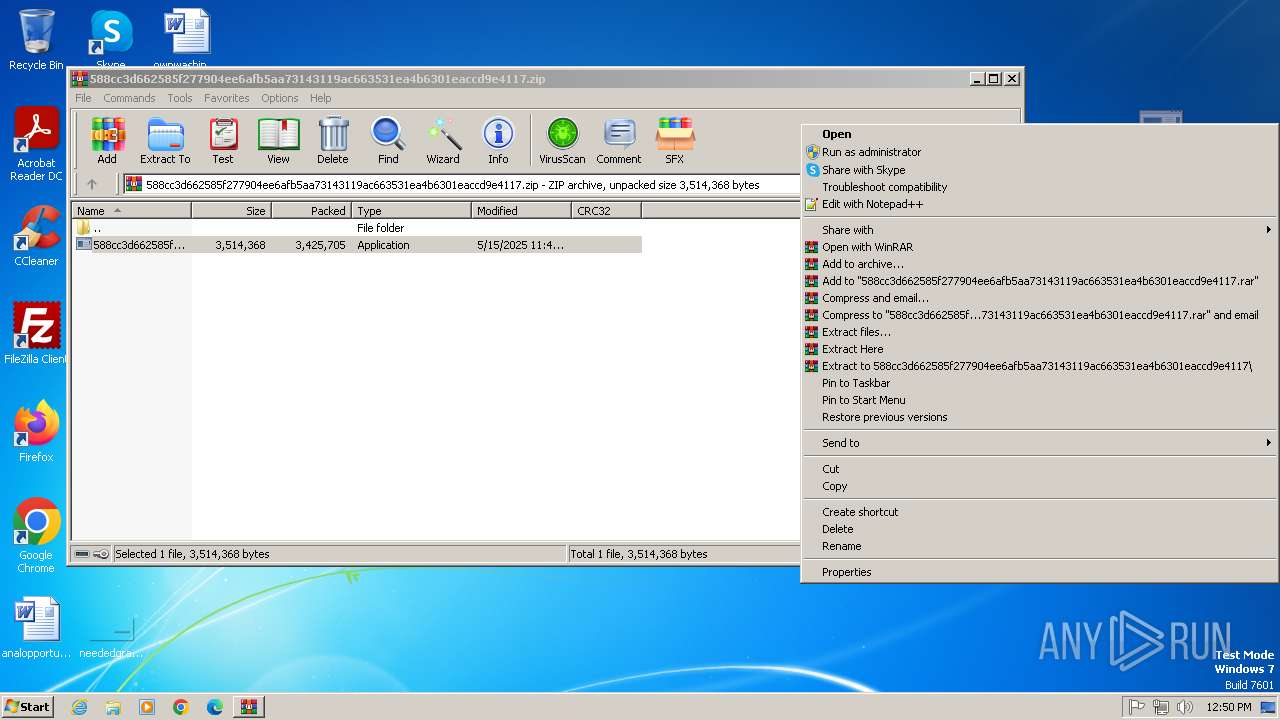Click the Internet Explorer taskbar icon
1280x720 pixels.
click(x=79, y=707)
